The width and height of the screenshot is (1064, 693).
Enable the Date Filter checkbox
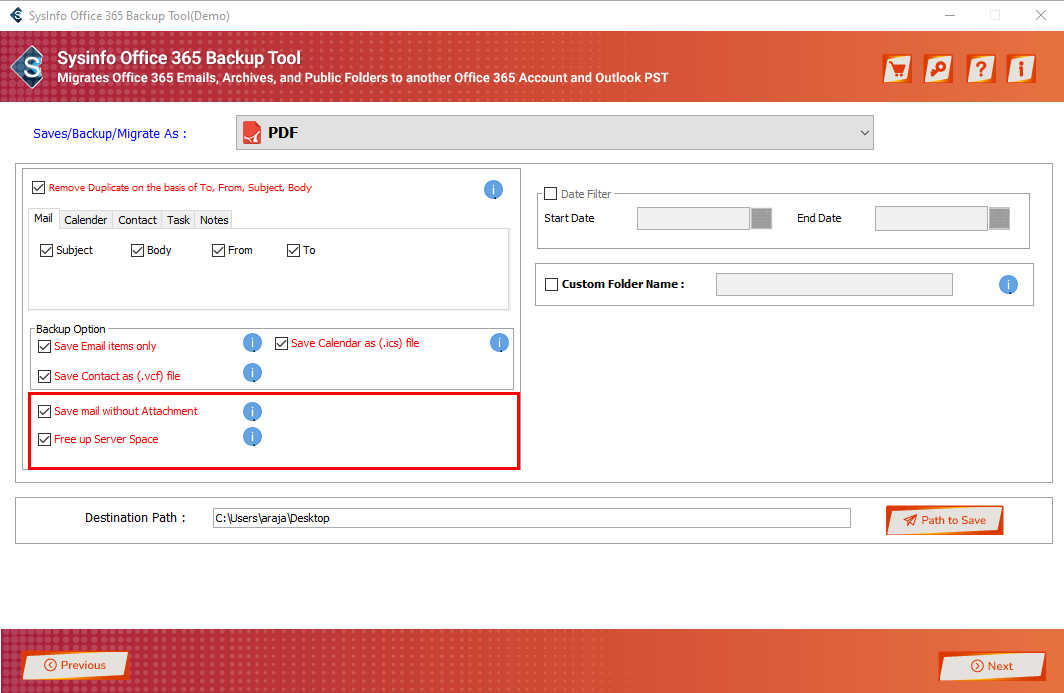550,194
